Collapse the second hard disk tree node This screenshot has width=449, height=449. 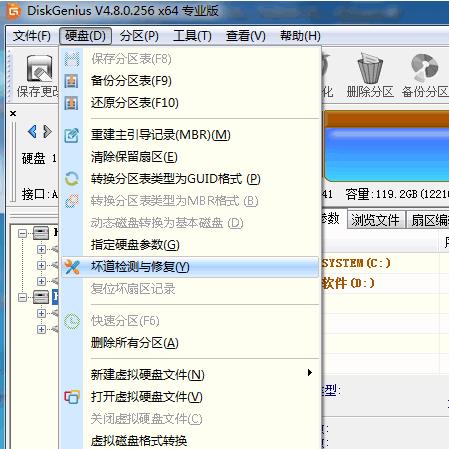click(x=22, y=297)
